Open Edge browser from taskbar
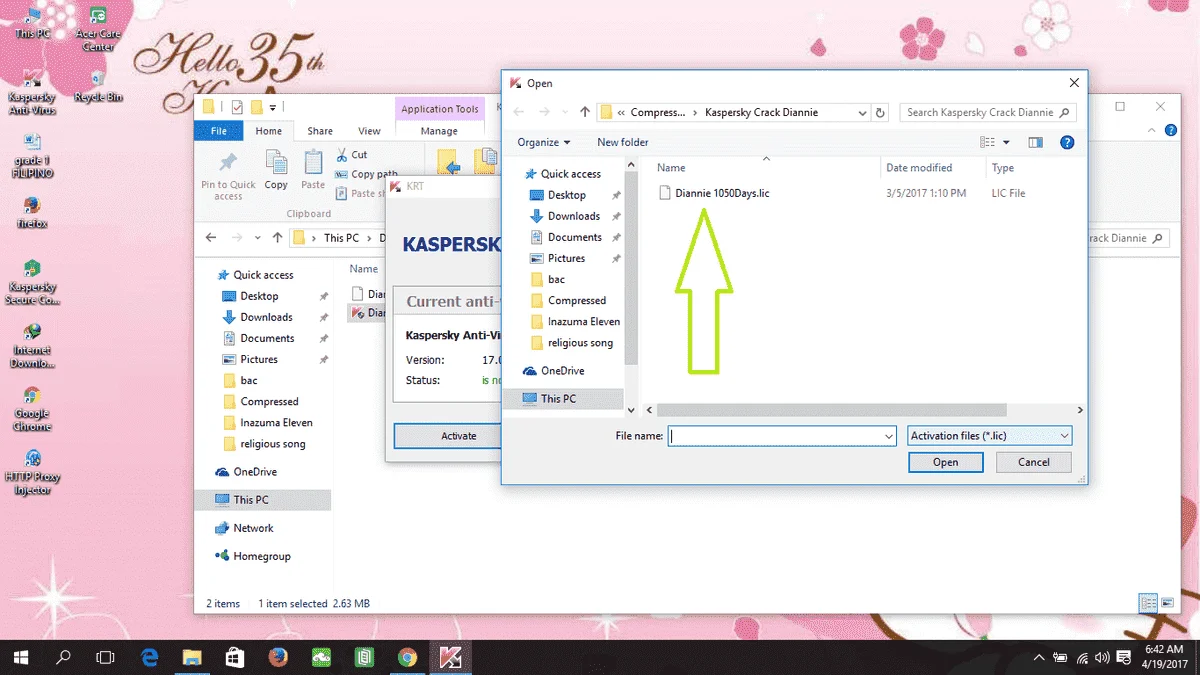1200x675 pixels. 150,657
